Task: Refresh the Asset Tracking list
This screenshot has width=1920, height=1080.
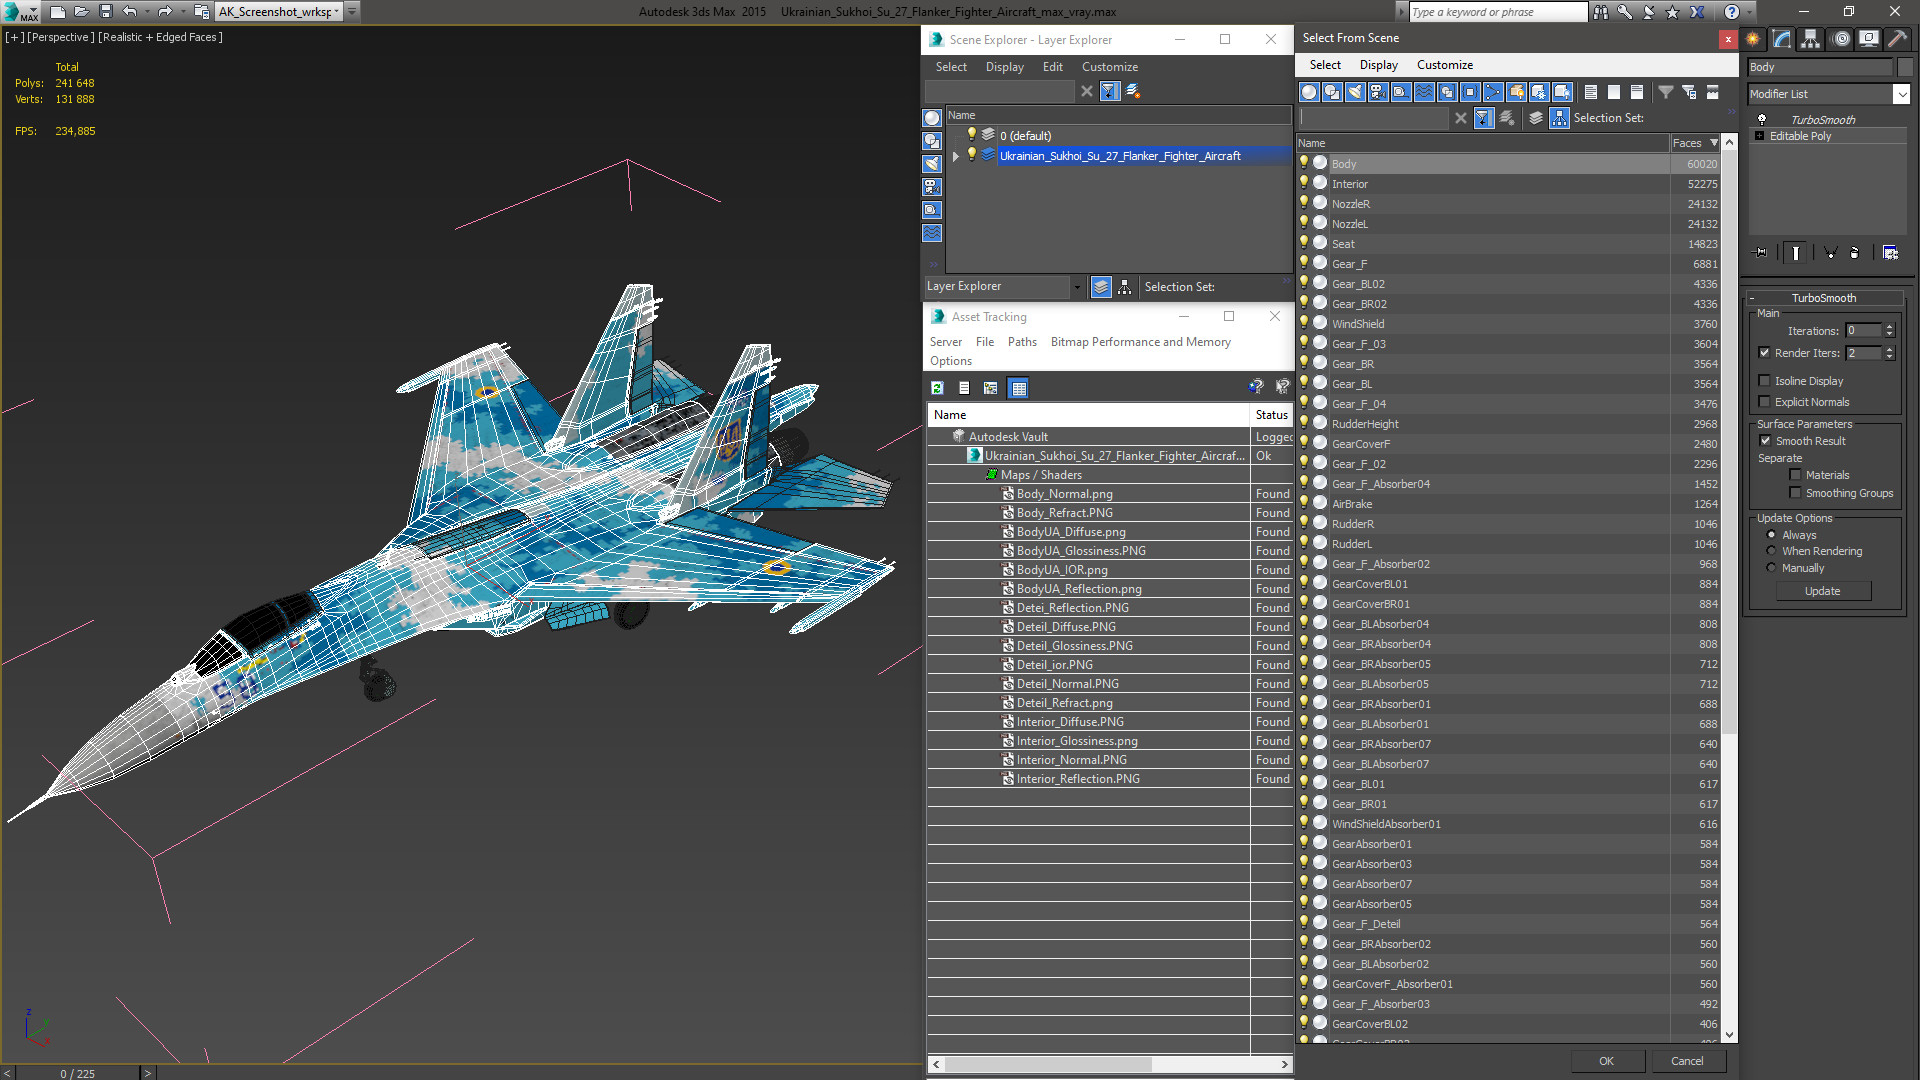Action: 937,388
